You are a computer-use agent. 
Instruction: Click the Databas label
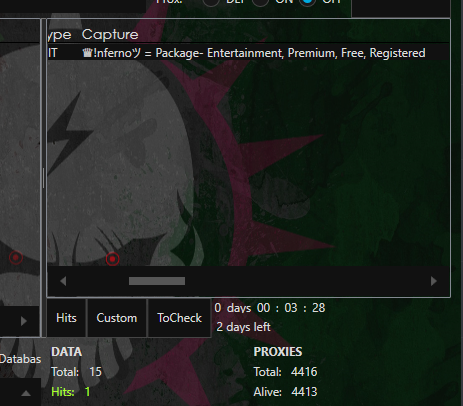point(20,359)
